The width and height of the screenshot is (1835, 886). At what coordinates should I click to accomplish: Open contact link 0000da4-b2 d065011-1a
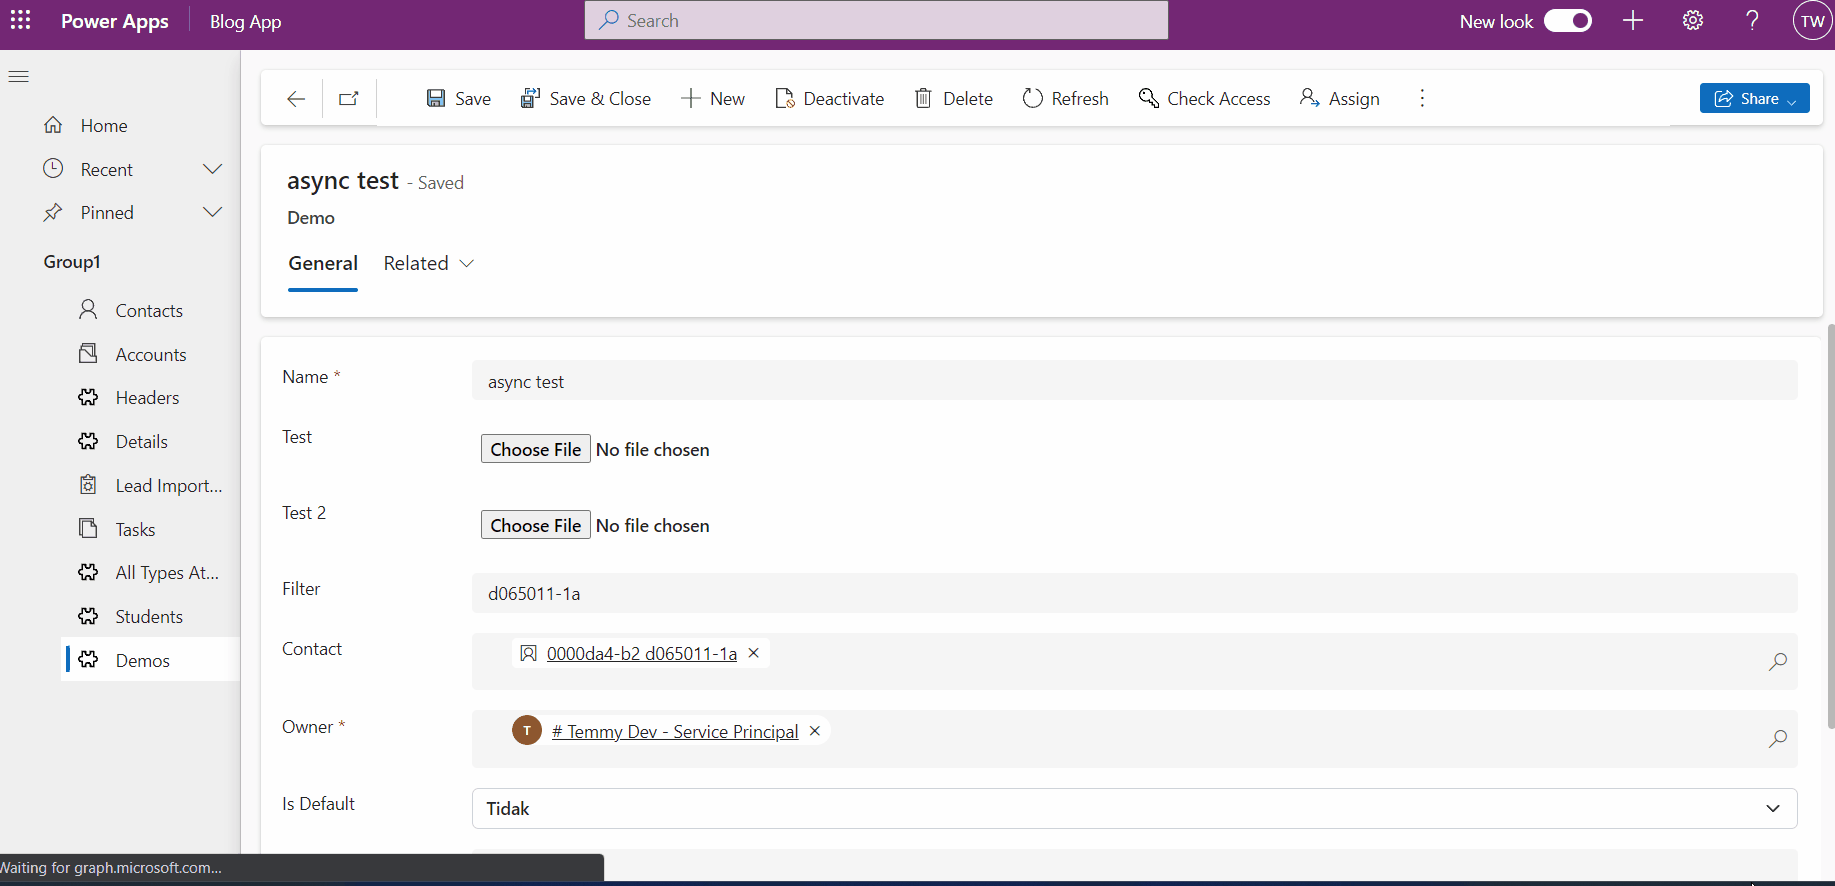click(x=642, y=654)
